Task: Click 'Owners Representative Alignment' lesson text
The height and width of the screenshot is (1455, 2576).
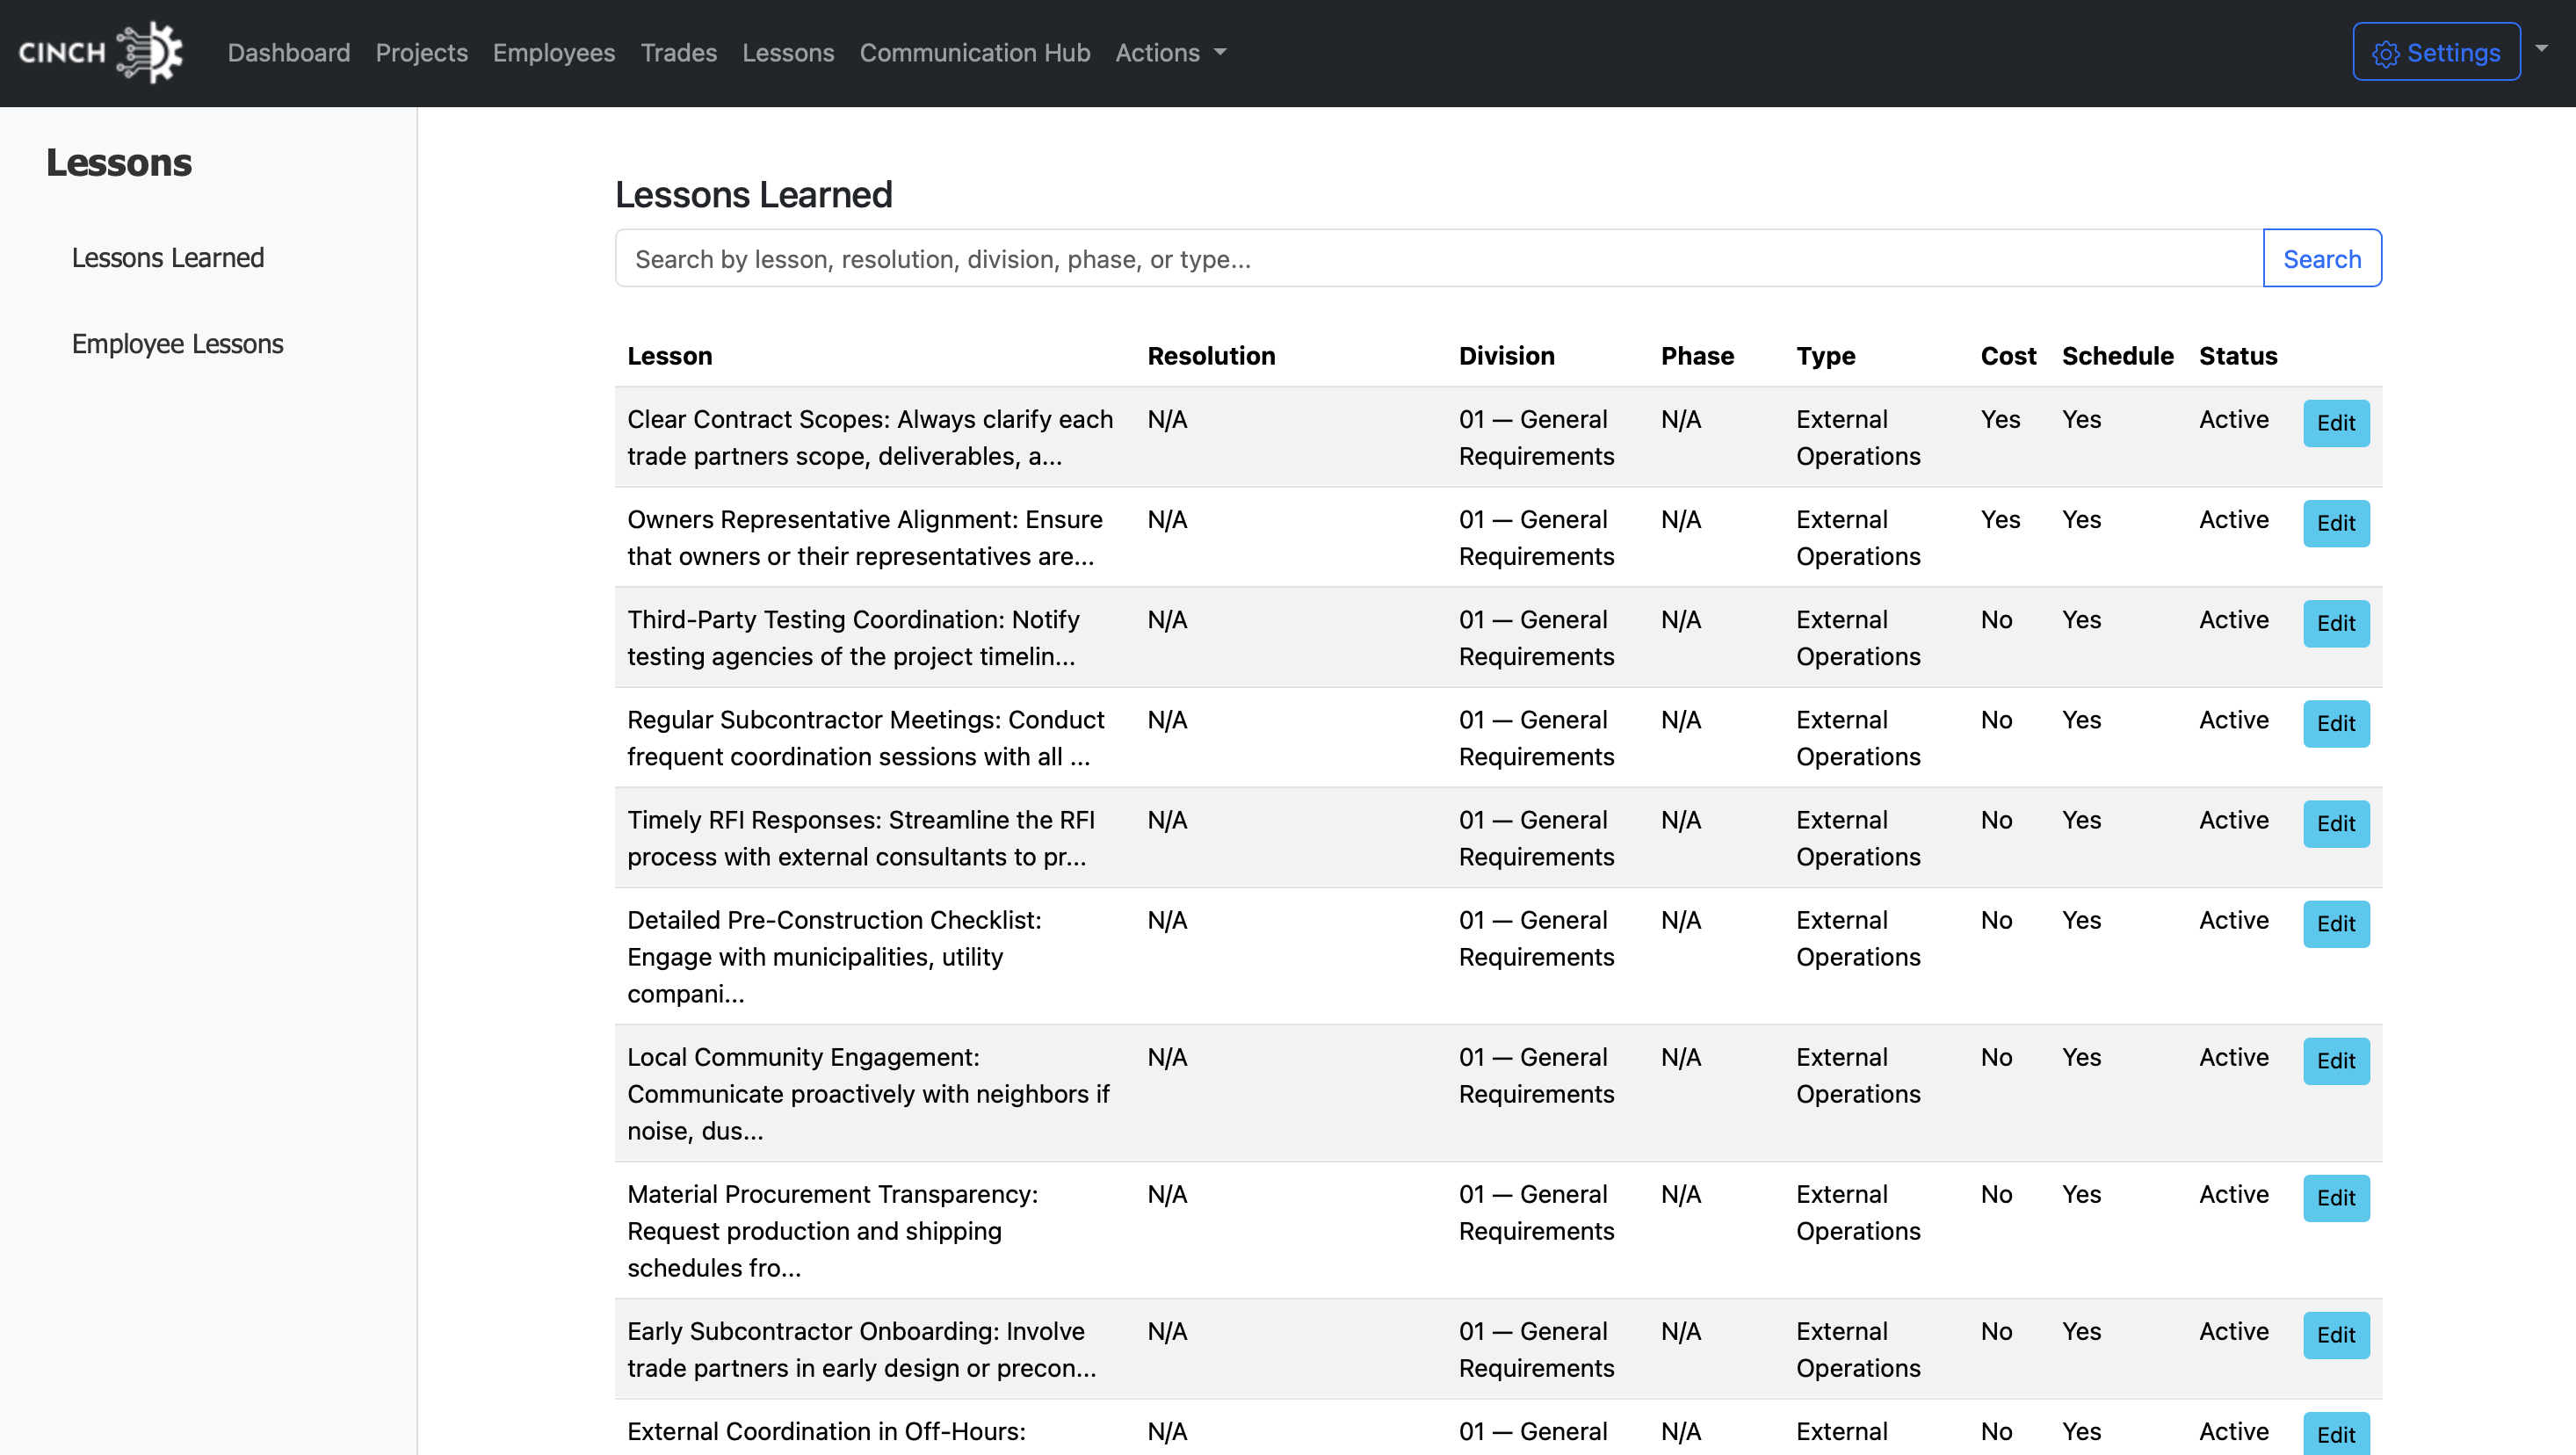Action: [x=865, y=537]
